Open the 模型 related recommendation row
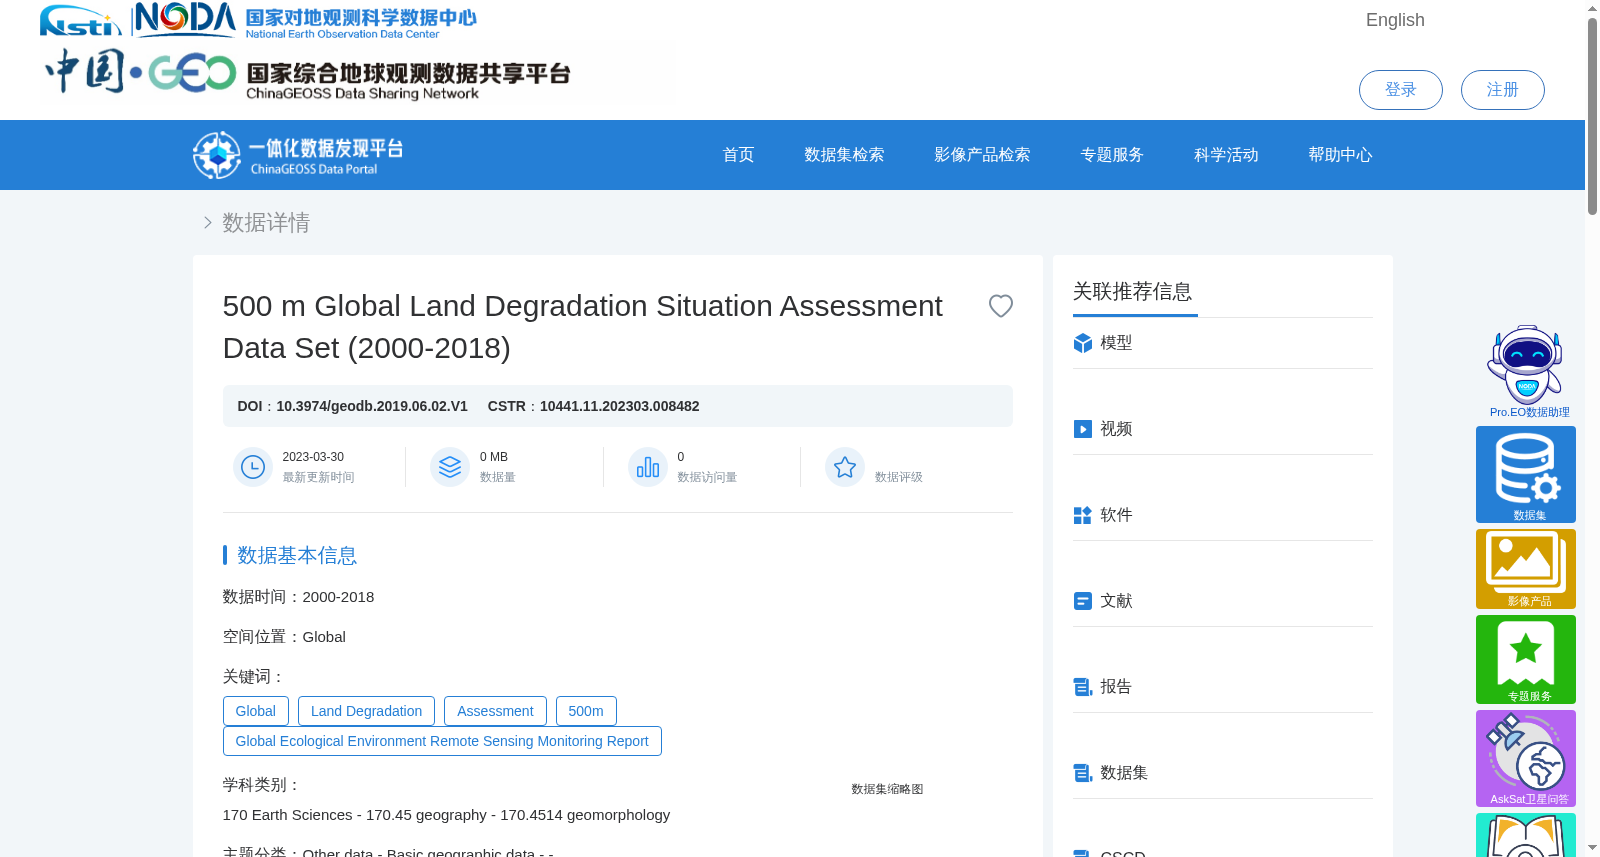Image resolution: width=1600 pixels, height=857 pixels. [1222, 343]
